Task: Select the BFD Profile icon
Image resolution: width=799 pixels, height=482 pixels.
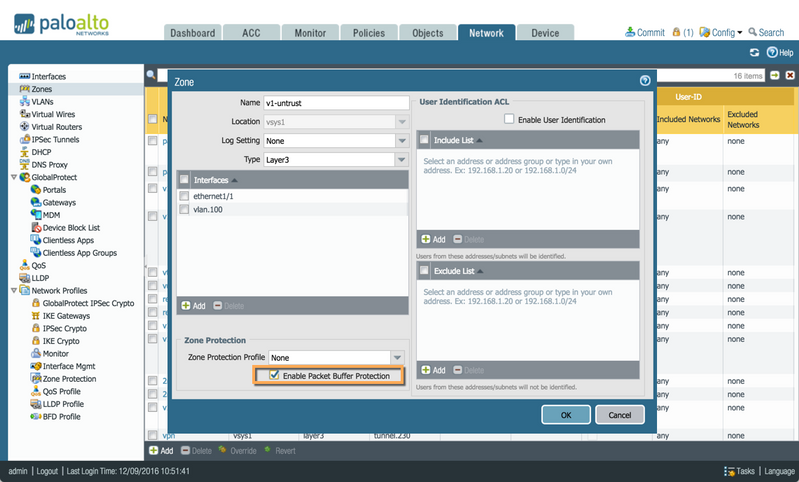Action: click(x=36, y=416)
